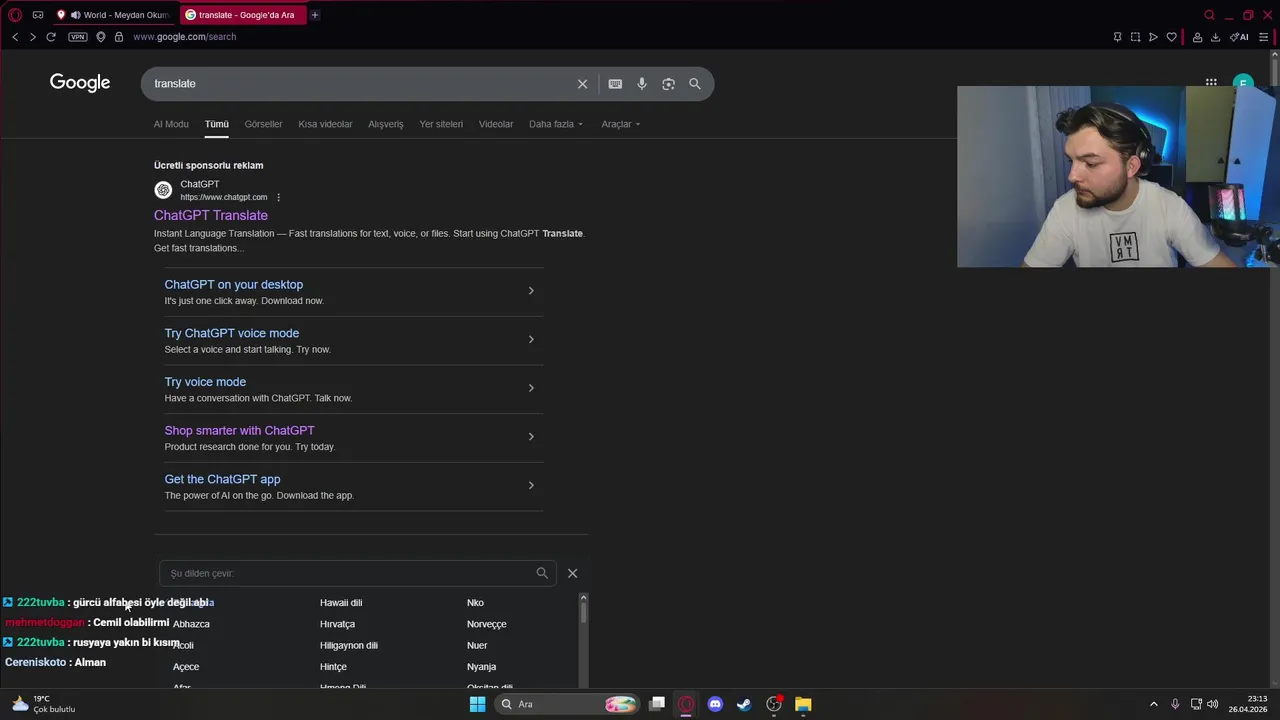The height and width of the screenshot is (720, 1280).
Task: Bookmark page with heart icon
Action: [x=1171, y=37]
